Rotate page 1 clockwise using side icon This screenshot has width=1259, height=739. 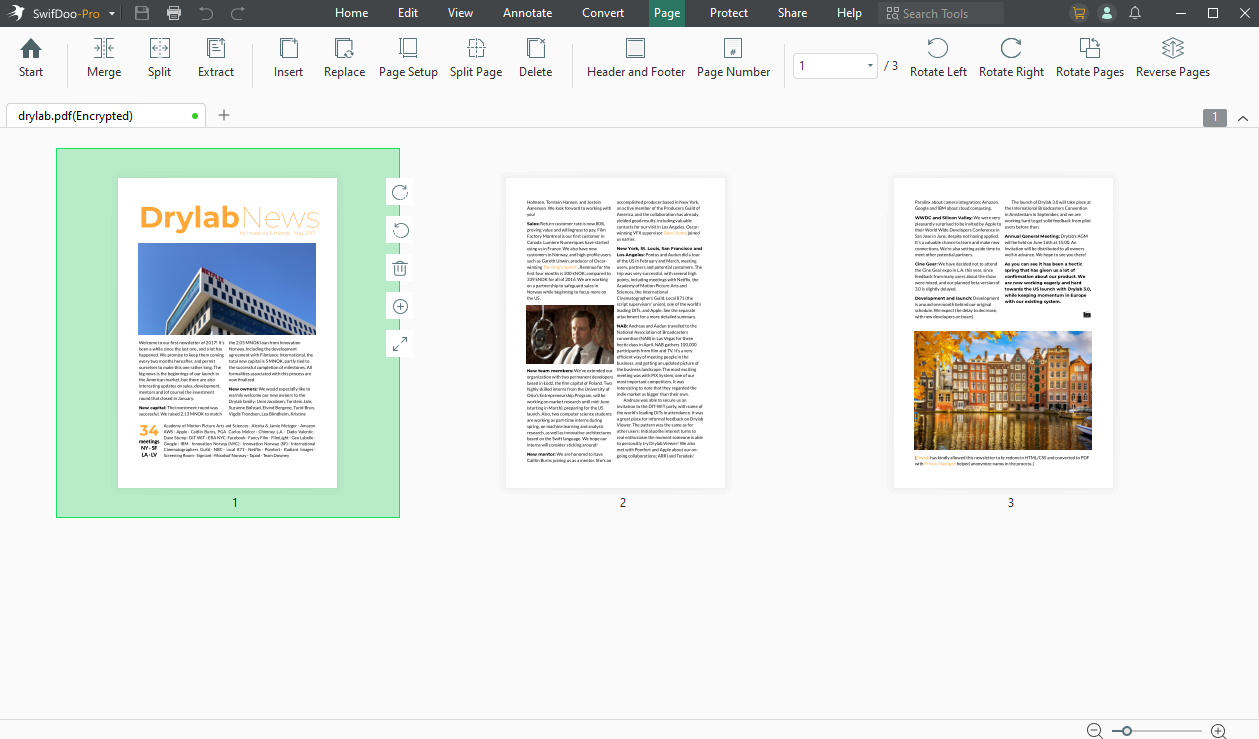coord(400,192)
